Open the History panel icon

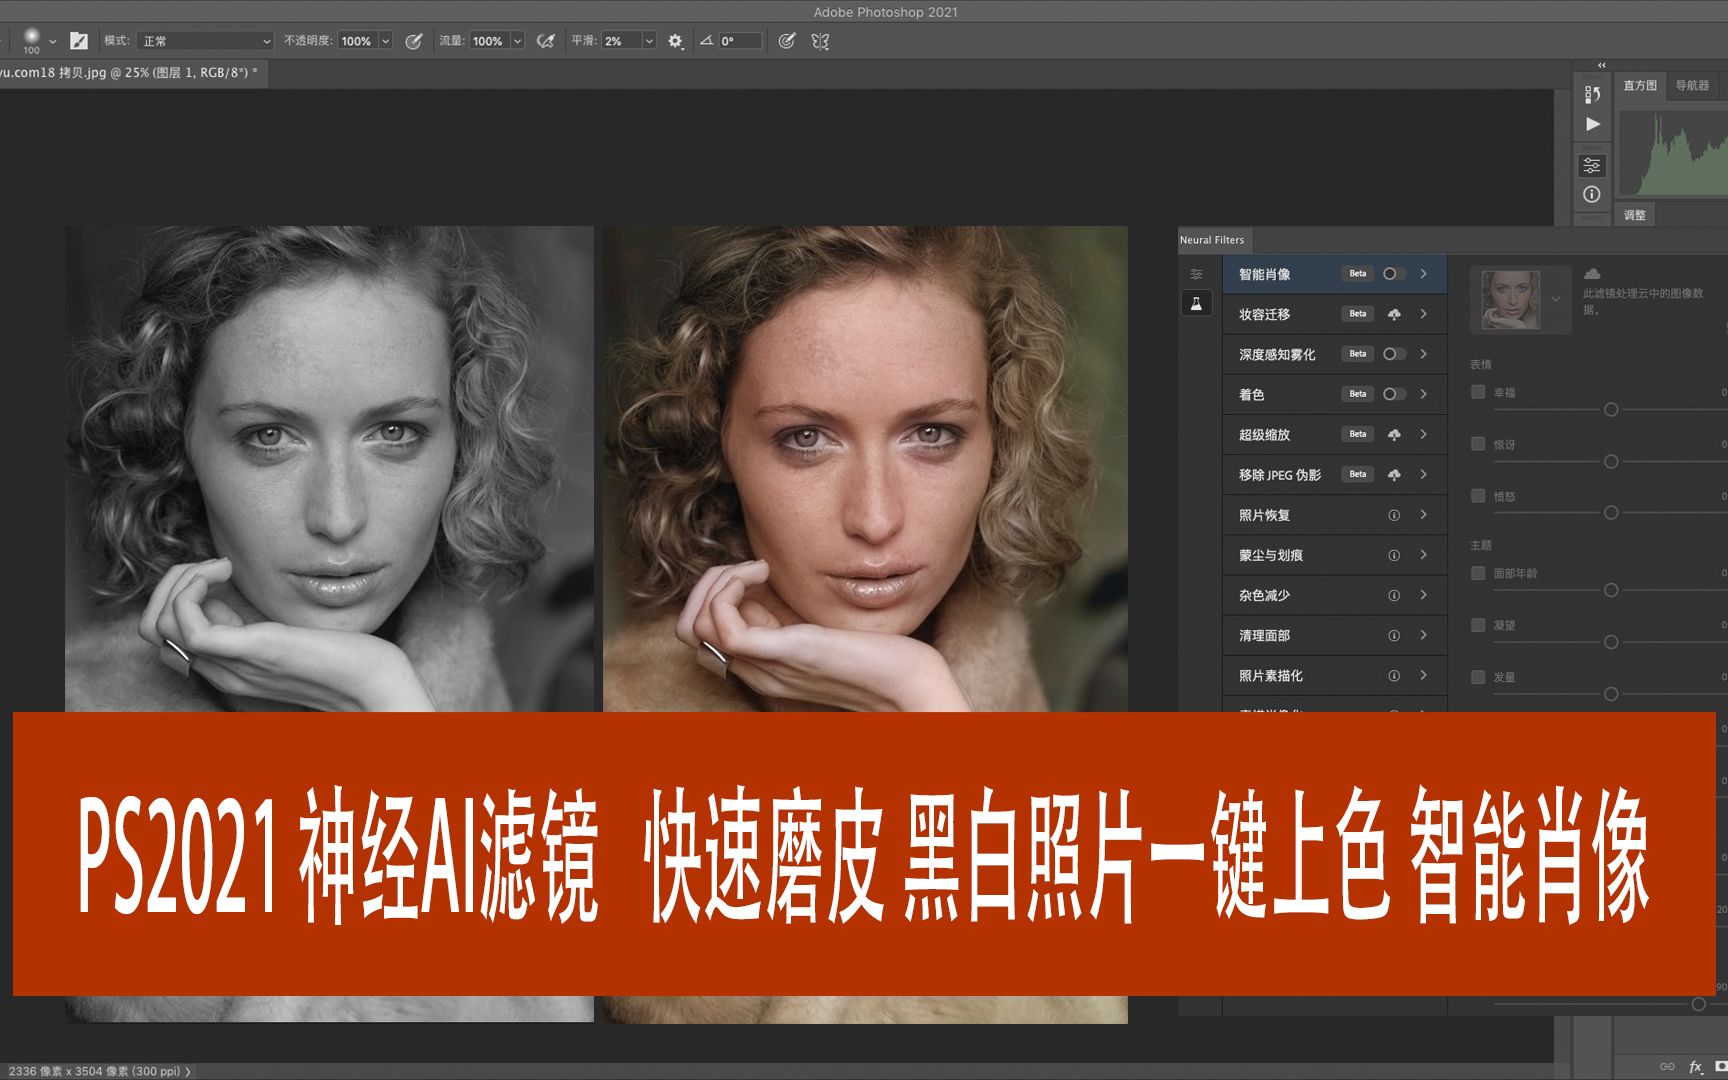[x=1593, y=94]
